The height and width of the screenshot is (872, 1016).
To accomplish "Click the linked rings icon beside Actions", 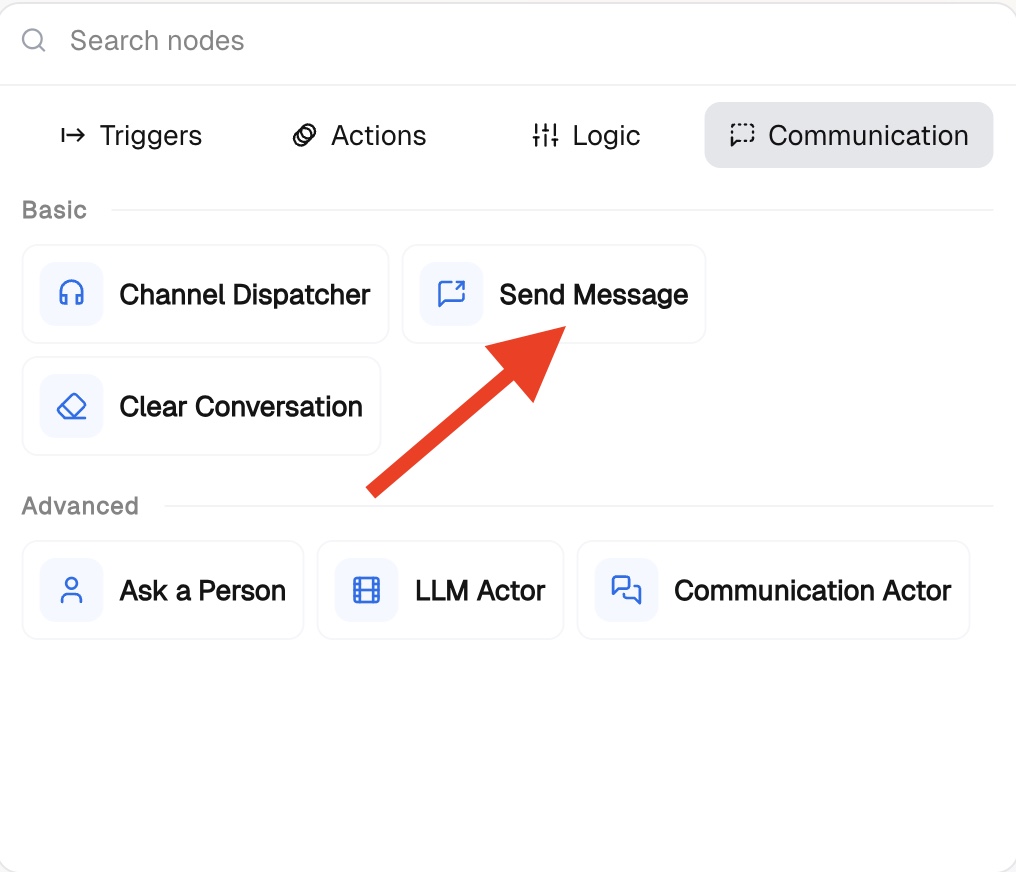I will (304, 135).
